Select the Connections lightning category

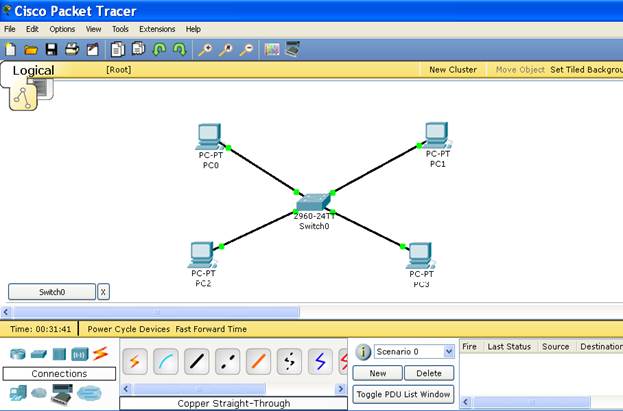coord(100,353)
